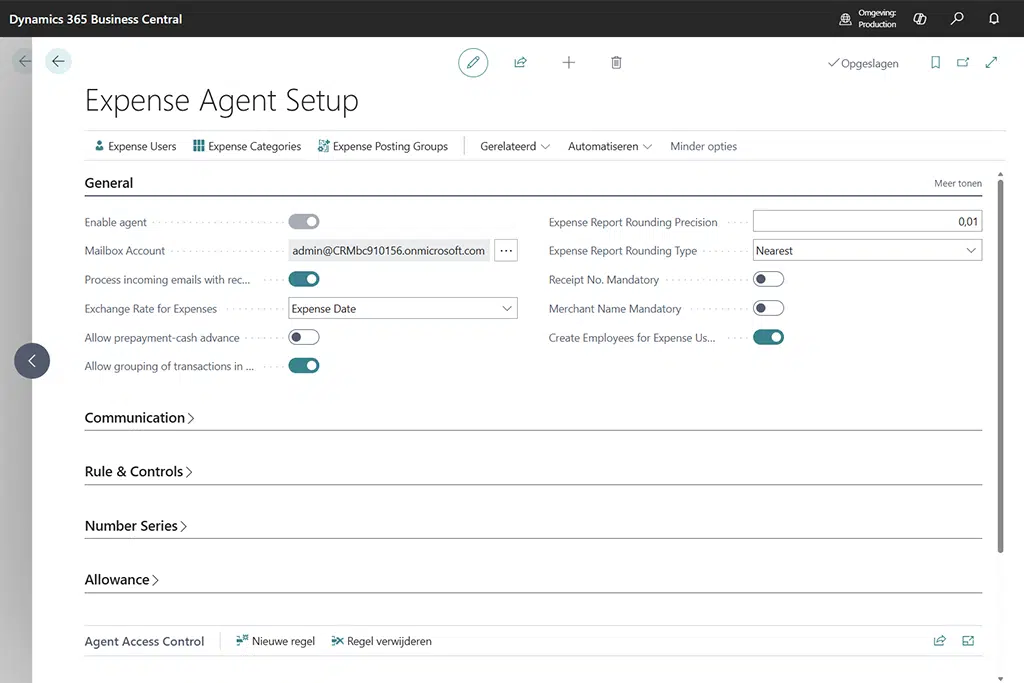
Task: Expand the Number Series section
Action: tap(136, 526)
